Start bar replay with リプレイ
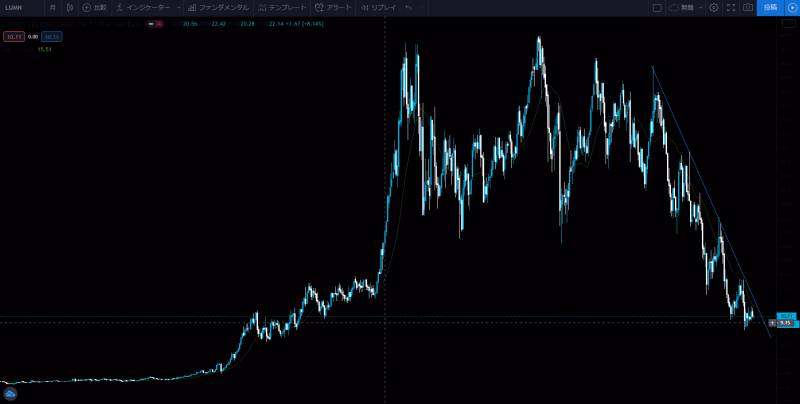Viewport: 800px width, 404px height. click(x=378, y=7)
